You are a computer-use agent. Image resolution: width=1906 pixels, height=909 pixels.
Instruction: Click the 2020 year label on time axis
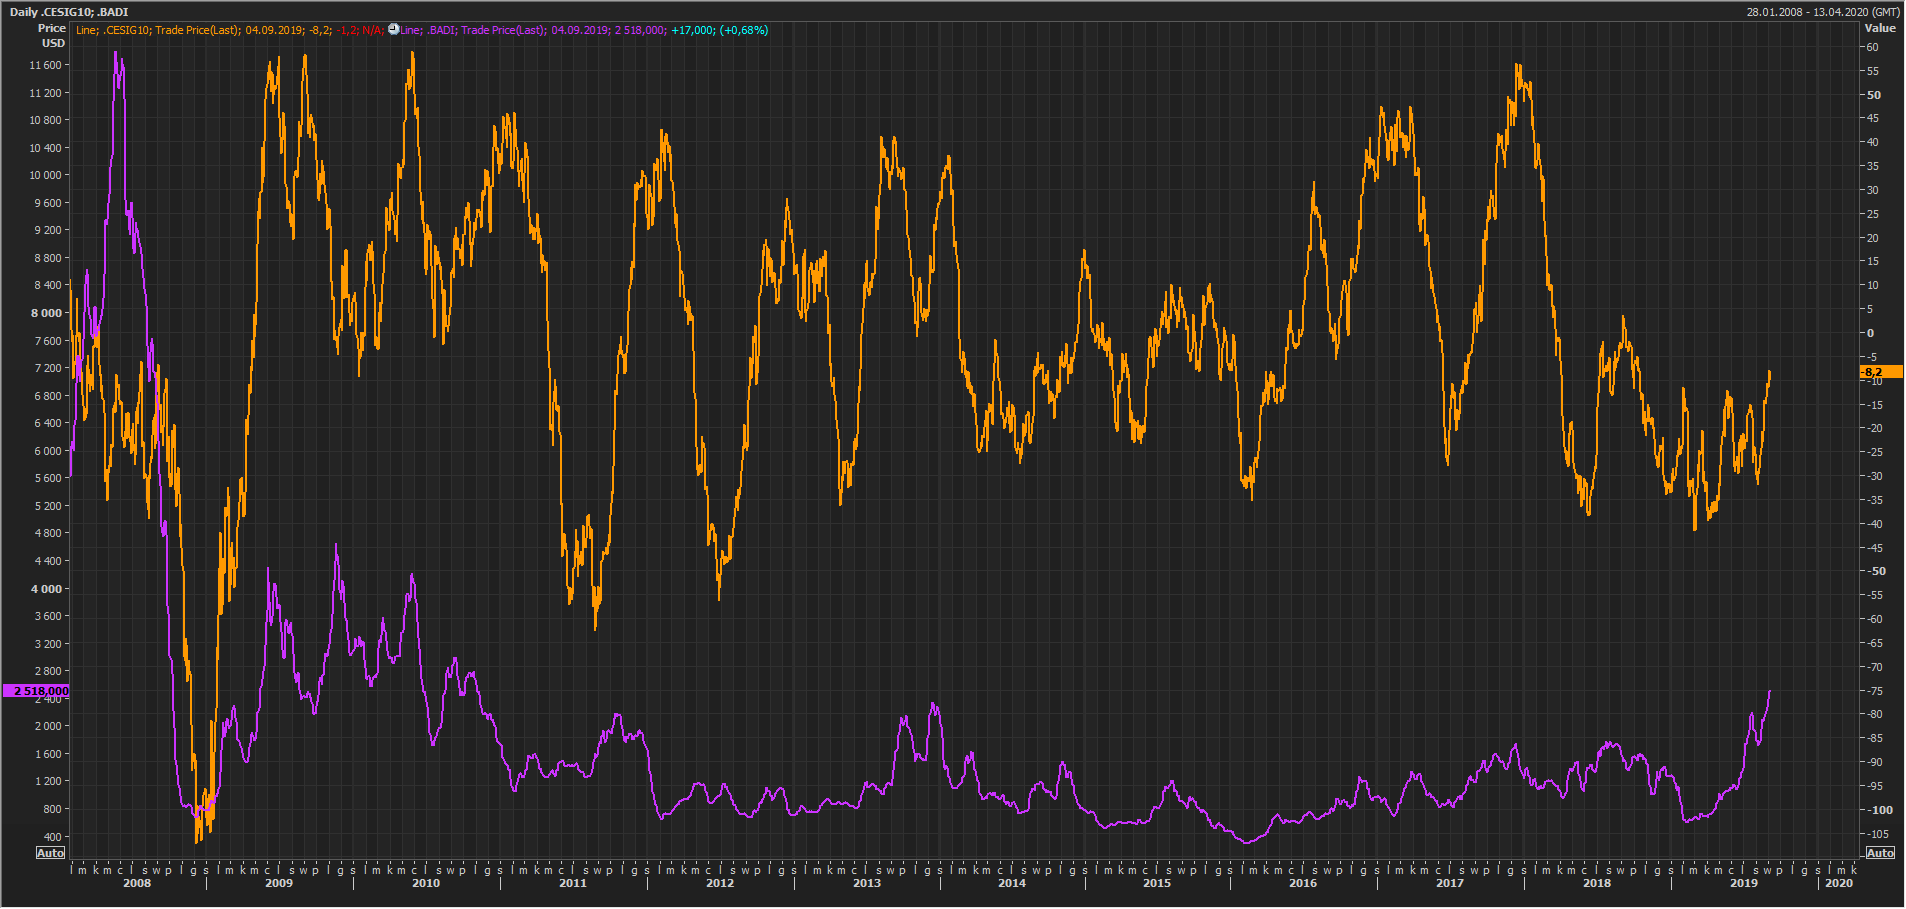coord(1838,883)
